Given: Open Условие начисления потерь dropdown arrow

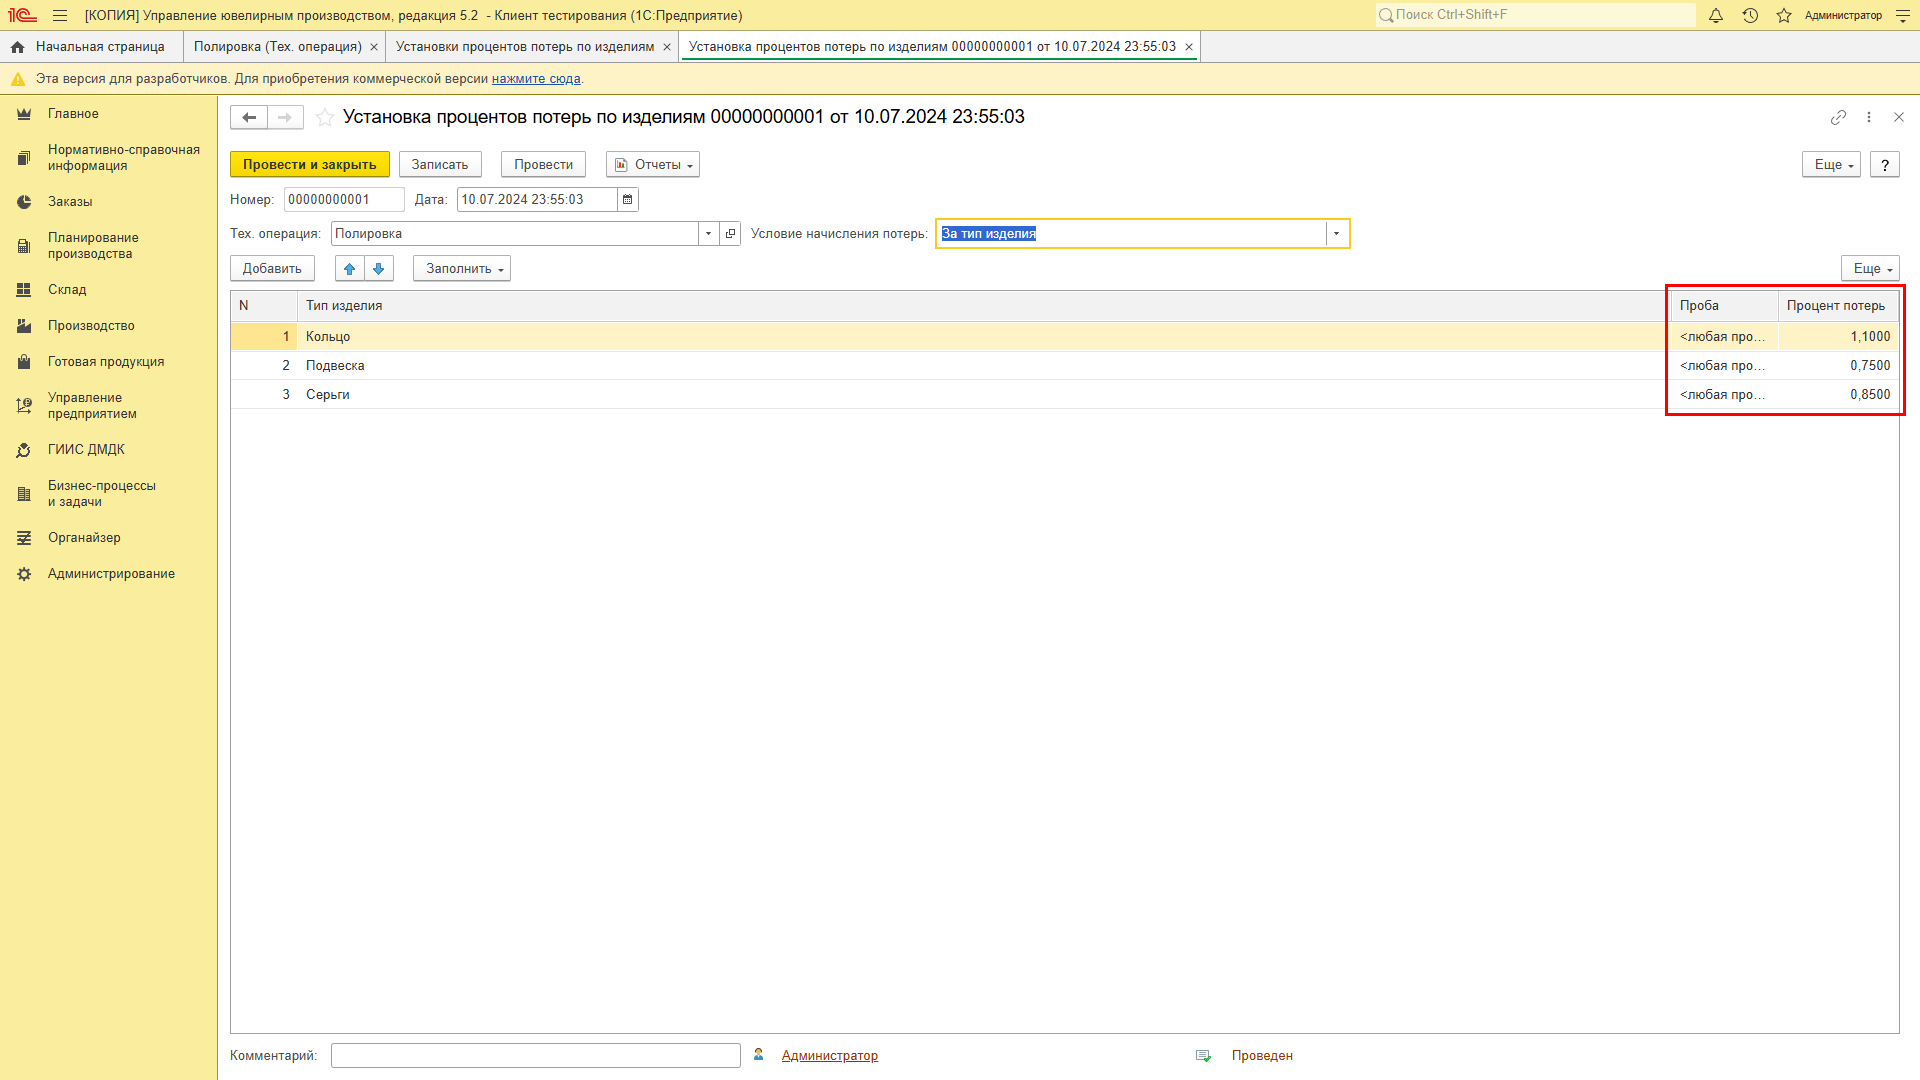Looking at the screenshot, I should 1336,234.
